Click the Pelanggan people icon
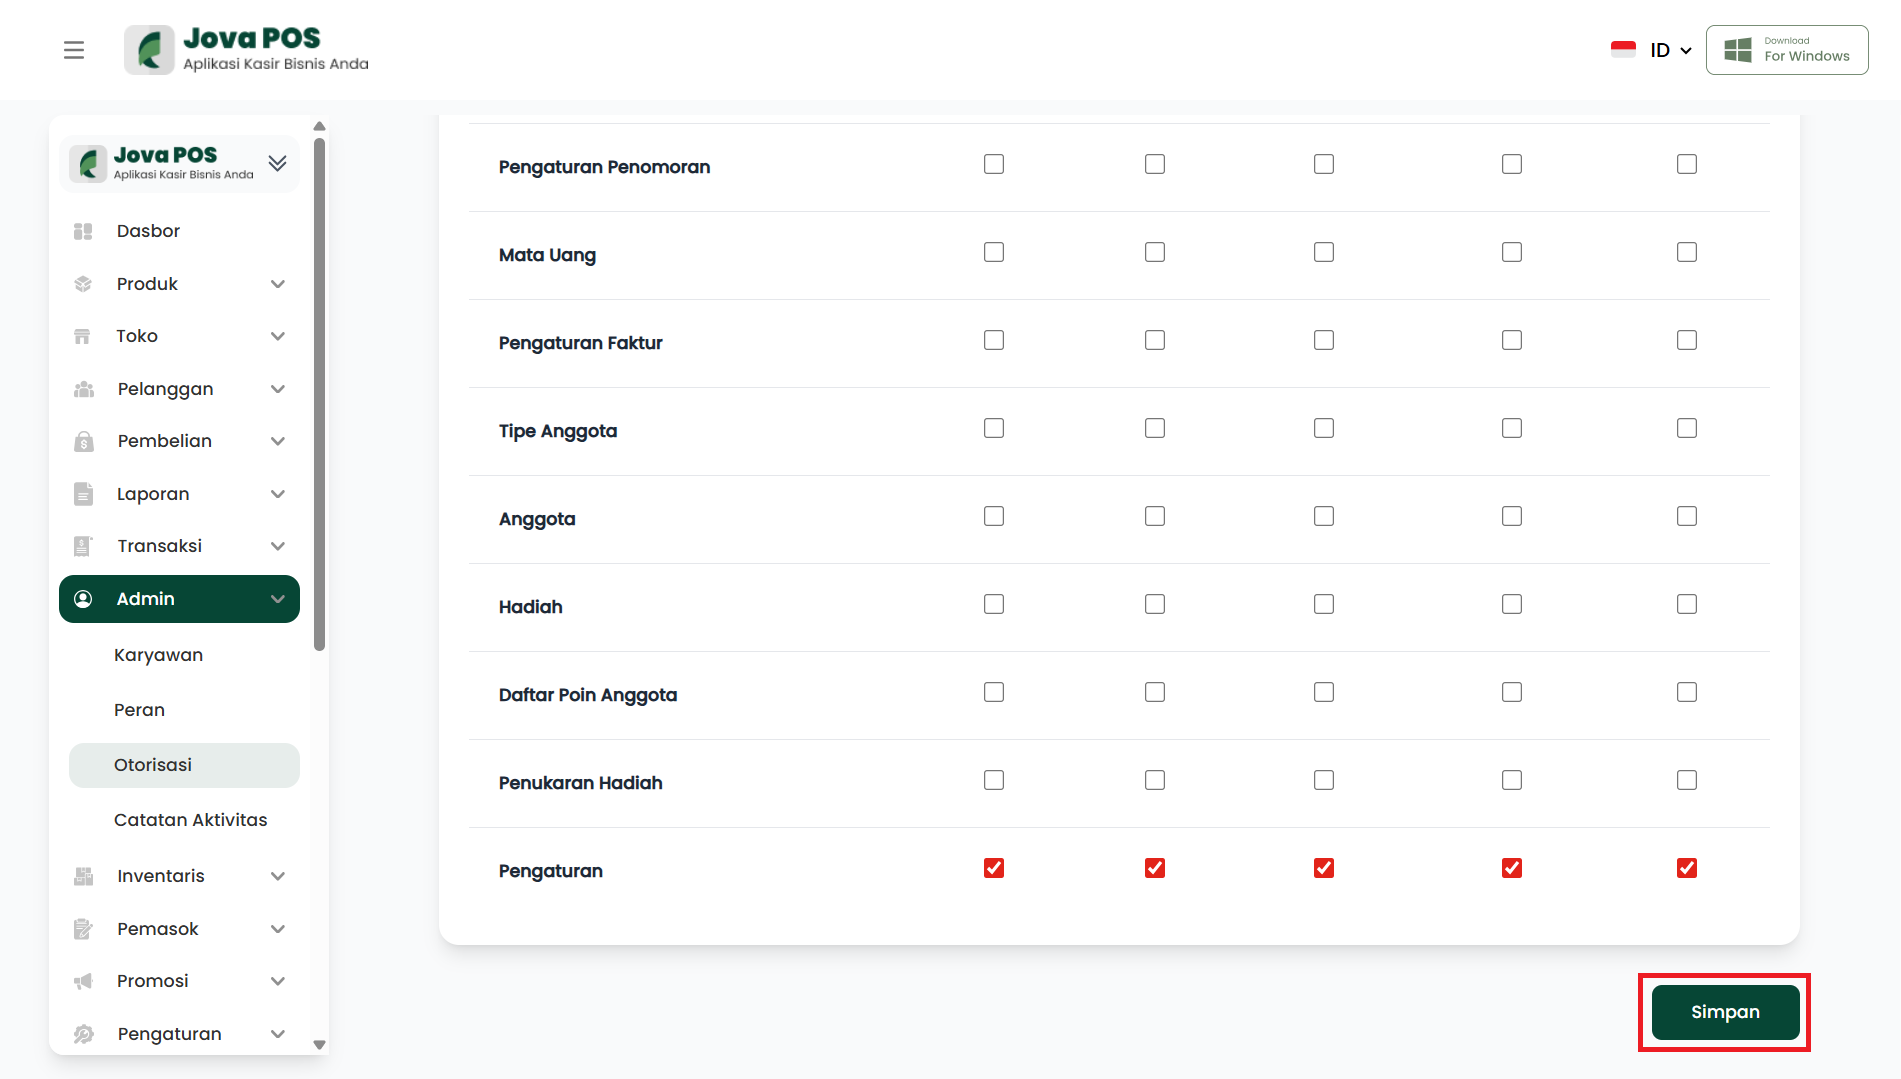This screenshot has width=1901, height=1079. pyautogui.click(x=83, y=389)
